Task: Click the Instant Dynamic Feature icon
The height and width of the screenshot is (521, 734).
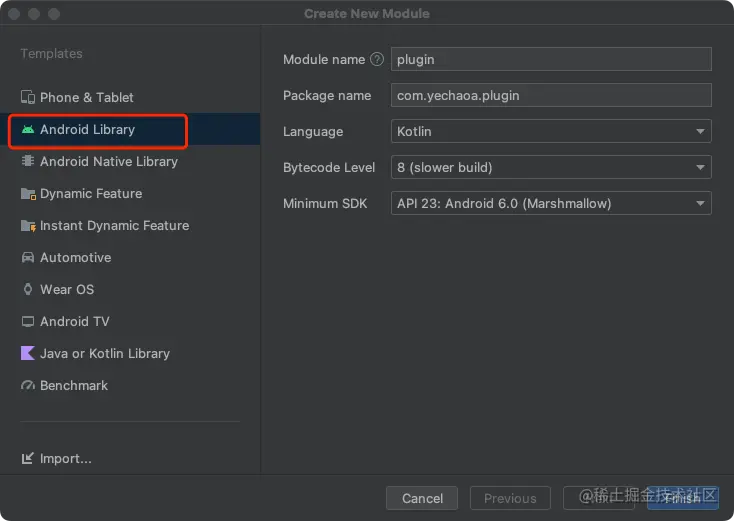Action: point(28,226)
